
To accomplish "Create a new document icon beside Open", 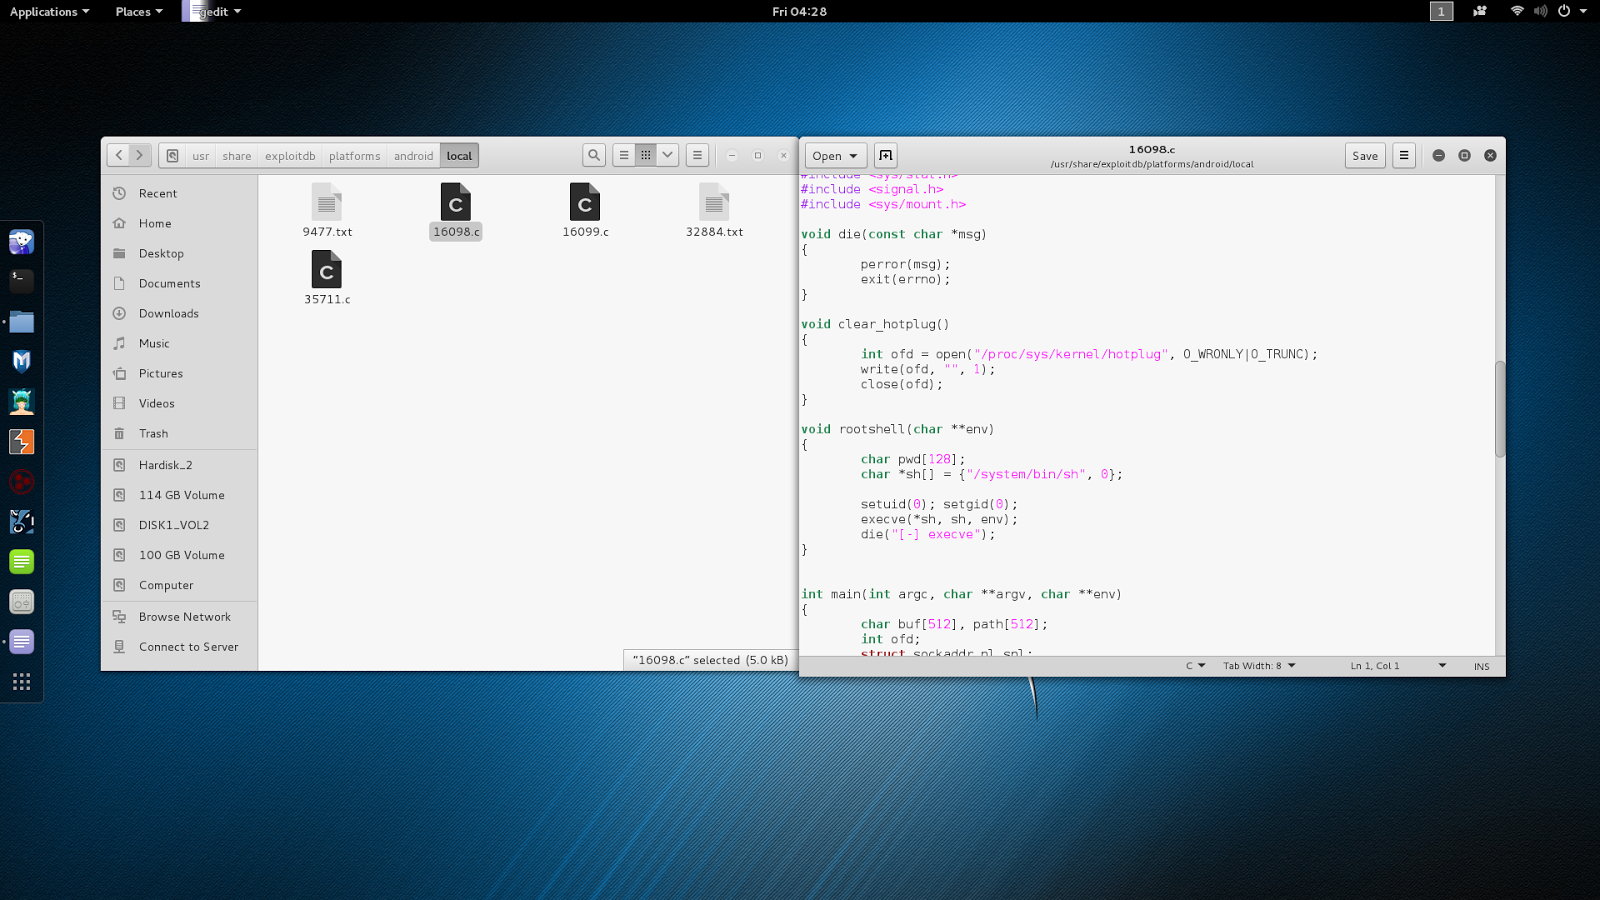I will coord(886,155).
